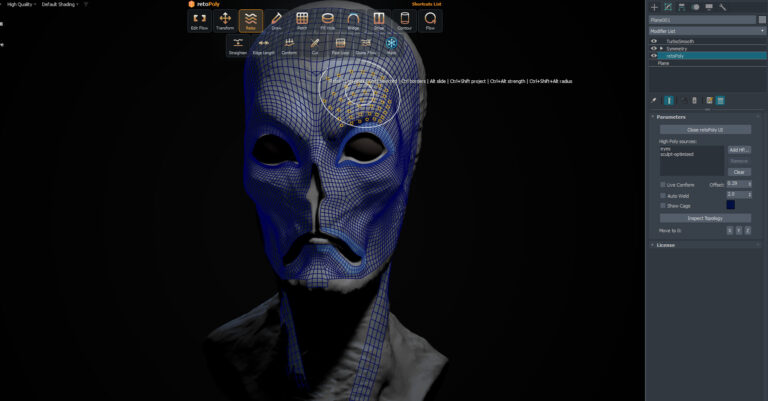This screenshot has height=401, width=768.
Task: Select the Quad Flow tool
Action: point(366,46)
